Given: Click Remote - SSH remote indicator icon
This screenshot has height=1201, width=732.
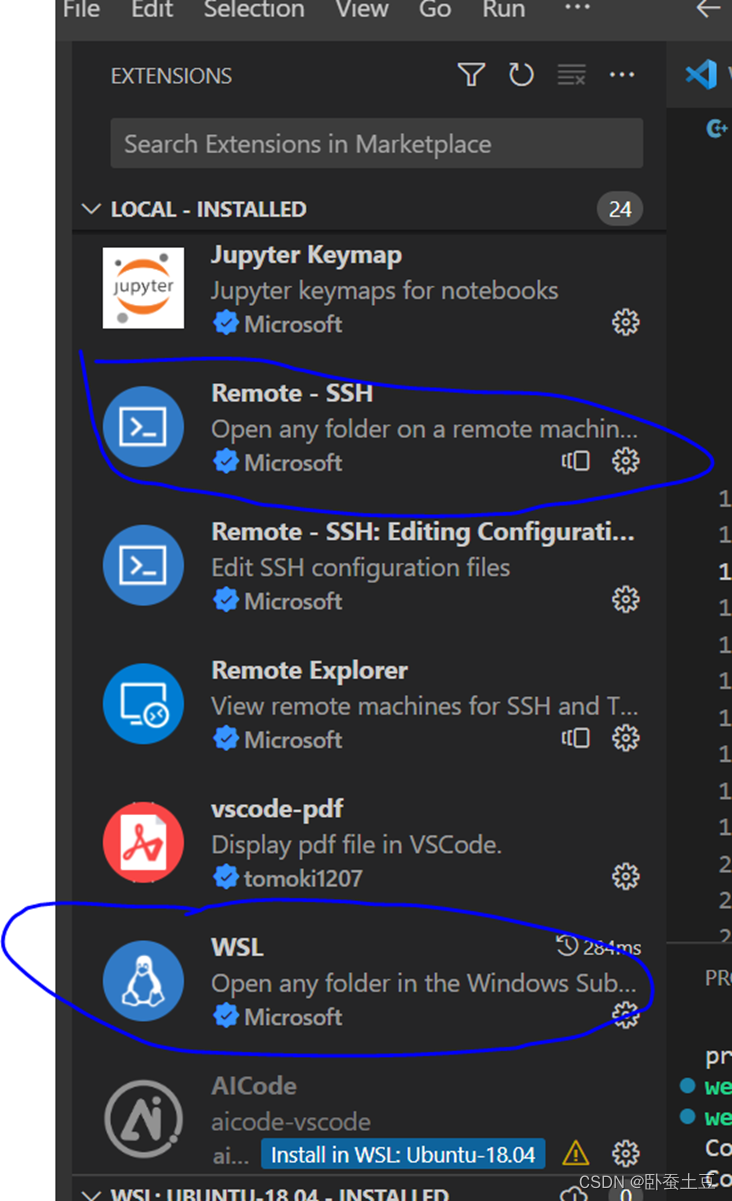Looking at the screenshot, I should [x=576, y=461].
